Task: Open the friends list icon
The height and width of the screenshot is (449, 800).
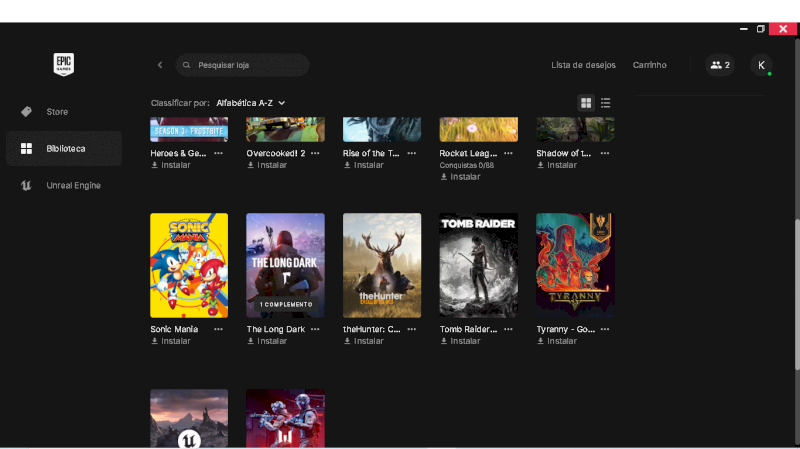Action: tap(719, 65)
